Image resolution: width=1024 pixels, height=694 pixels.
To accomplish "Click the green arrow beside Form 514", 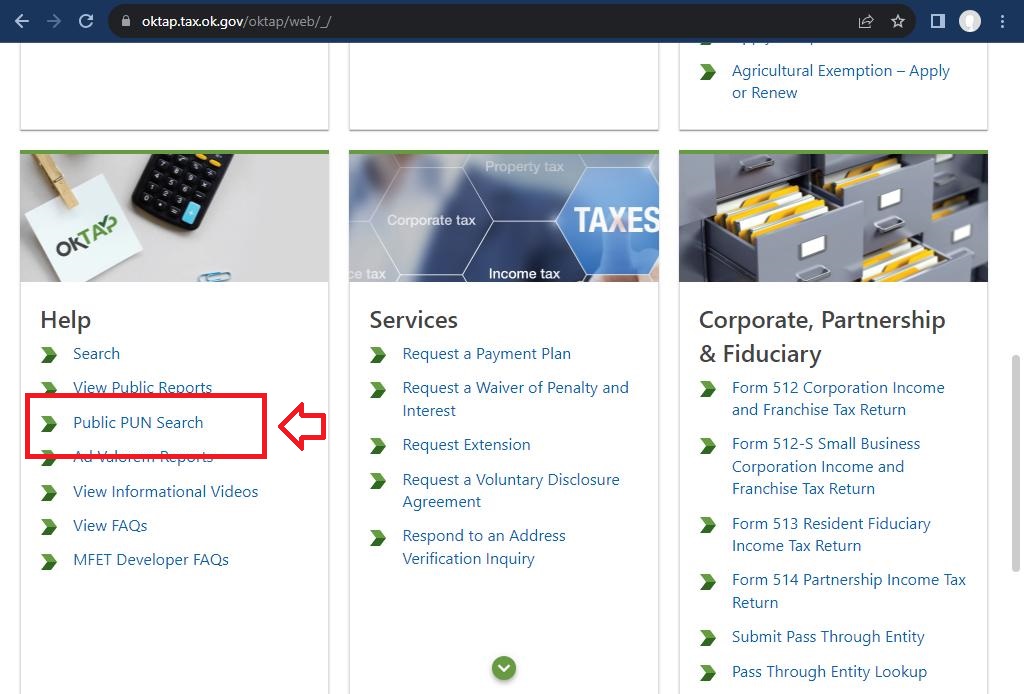I will [x=708, y=581].
